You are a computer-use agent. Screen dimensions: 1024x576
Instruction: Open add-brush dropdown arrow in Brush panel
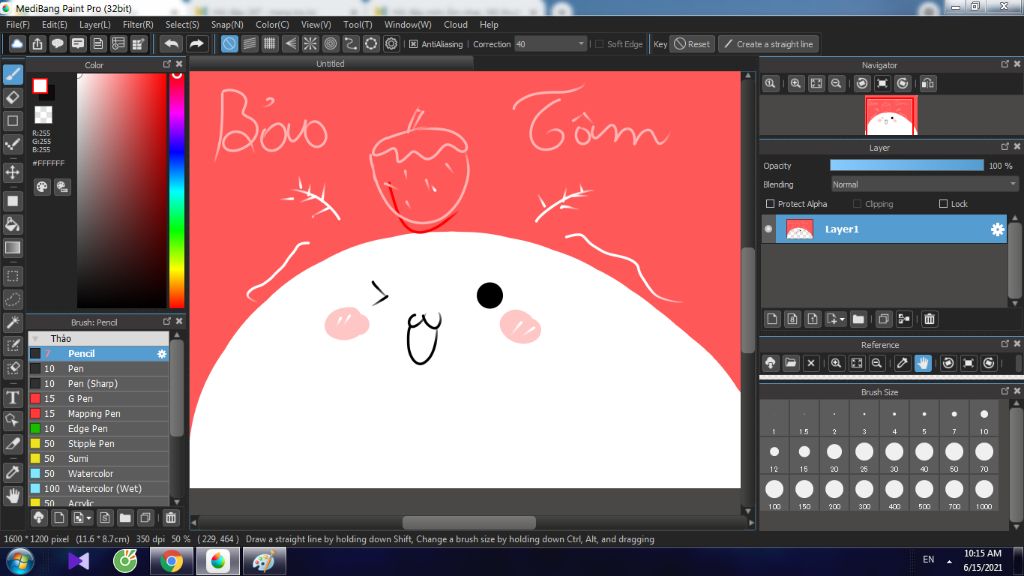[x=89, y=519]
